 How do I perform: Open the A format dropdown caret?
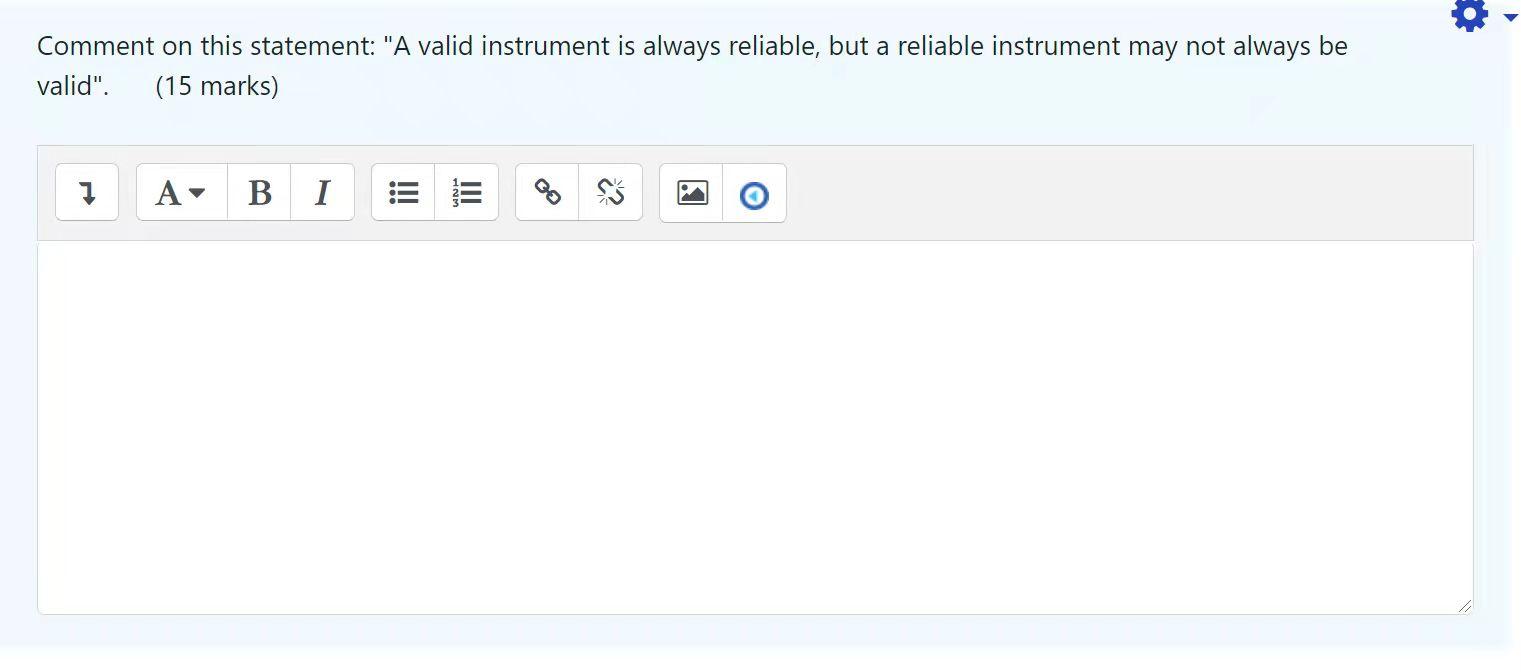pyautogui.click(x=198, y=193)
